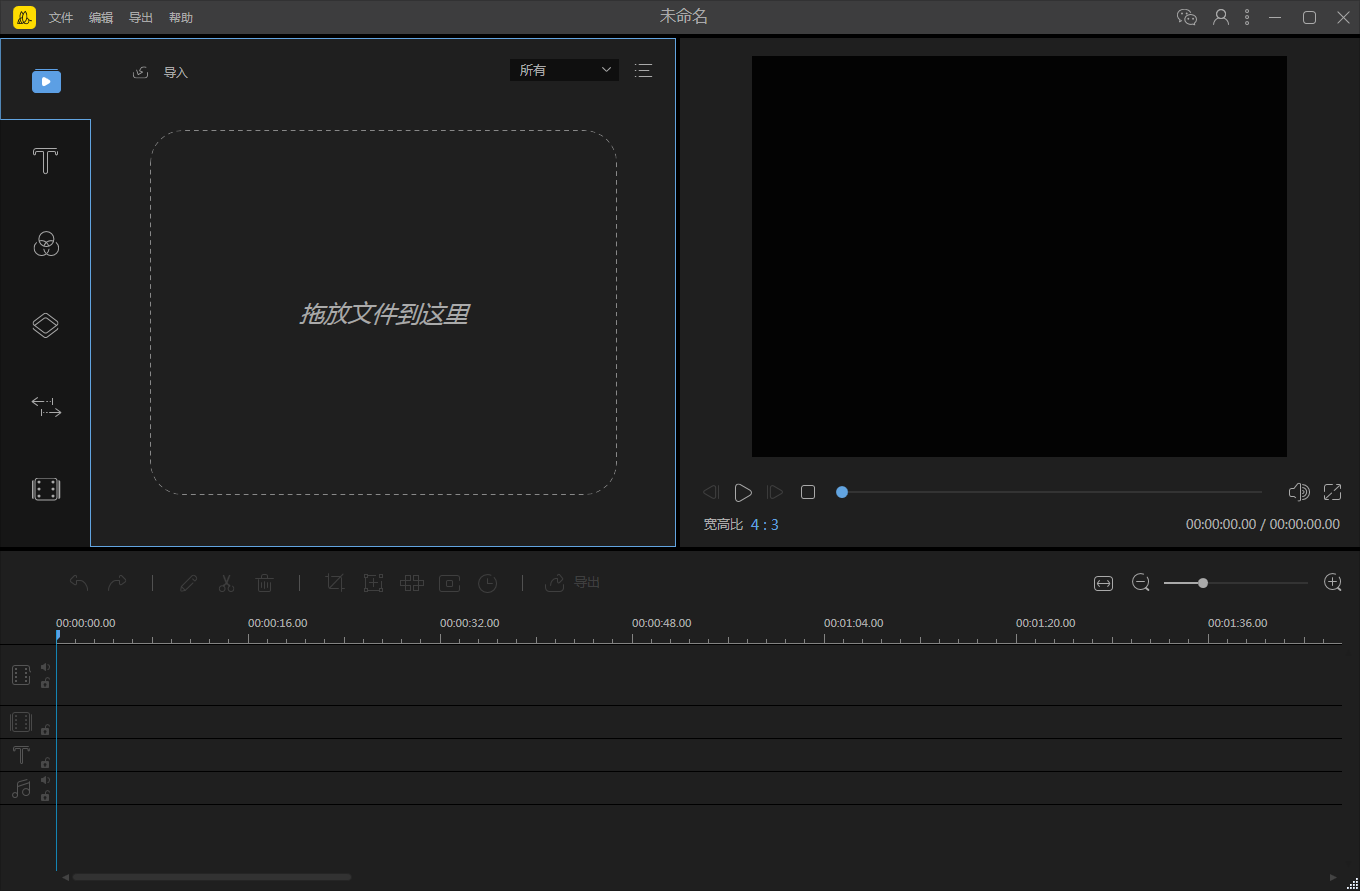
Task: Enter fullscreen preview mode
Action: [x=1332, y=492]
